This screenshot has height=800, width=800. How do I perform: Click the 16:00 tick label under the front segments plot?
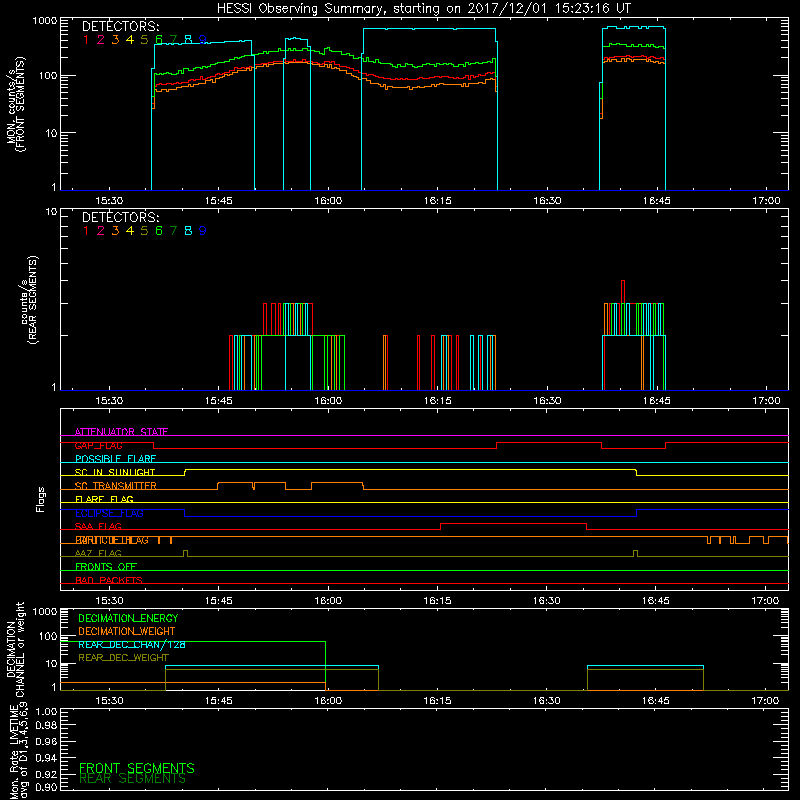point(328,201)
